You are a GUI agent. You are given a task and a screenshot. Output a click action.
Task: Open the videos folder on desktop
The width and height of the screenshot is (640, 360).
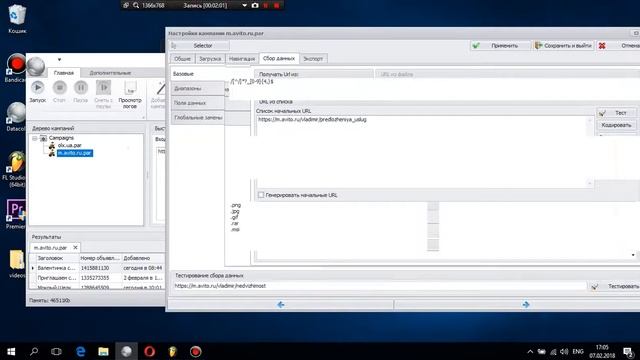[16, 264]
